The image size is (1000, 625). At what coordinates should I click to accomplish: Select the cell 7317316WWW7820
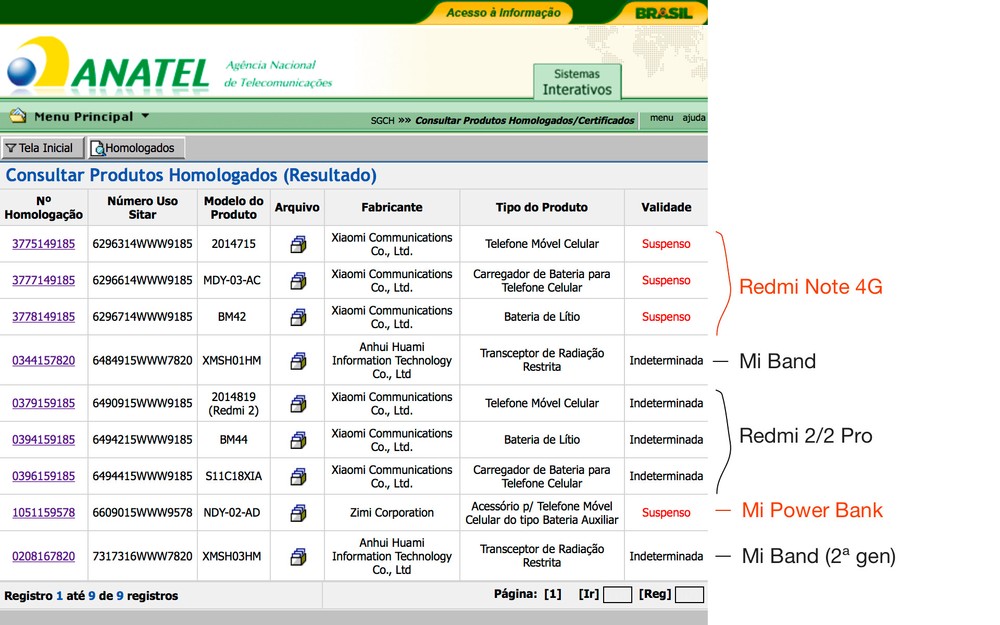click(142, 557)
